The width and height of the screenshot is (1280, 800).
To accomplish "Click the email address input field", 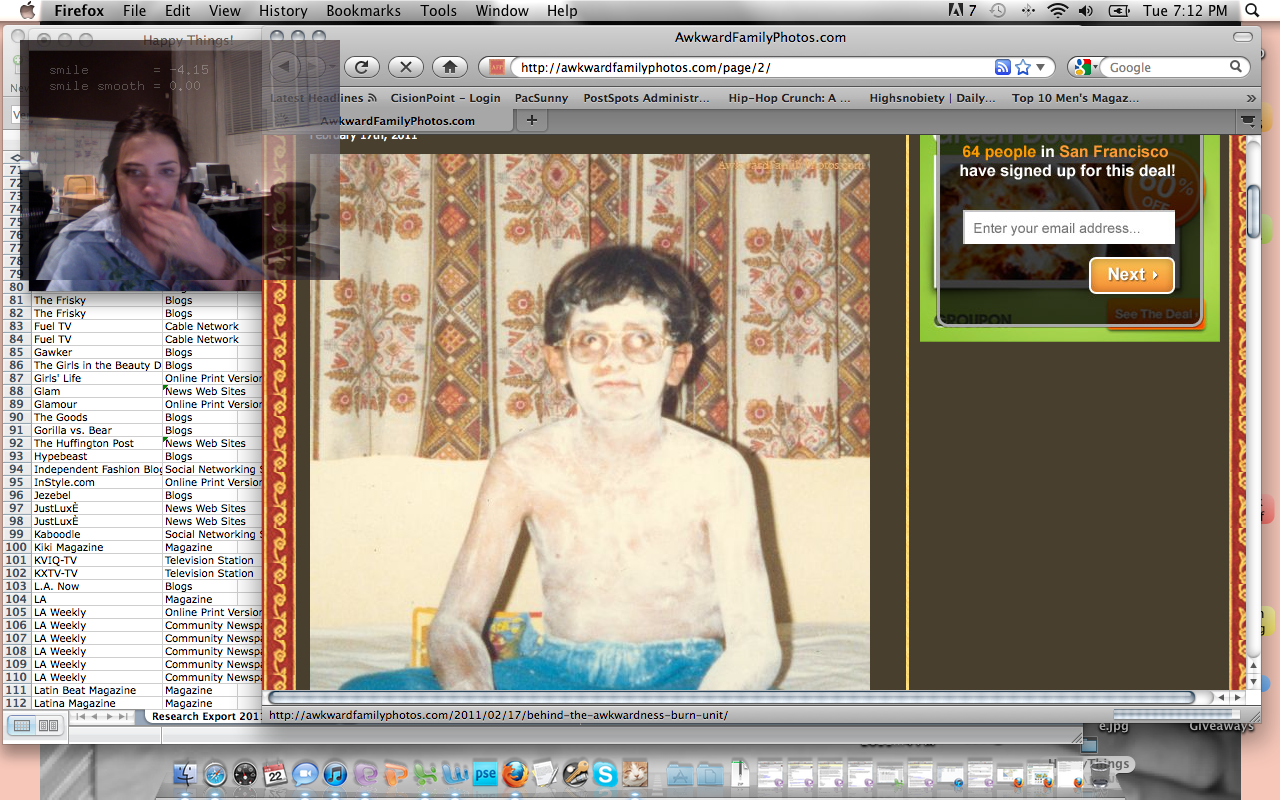I will [x=1068, y=228].
